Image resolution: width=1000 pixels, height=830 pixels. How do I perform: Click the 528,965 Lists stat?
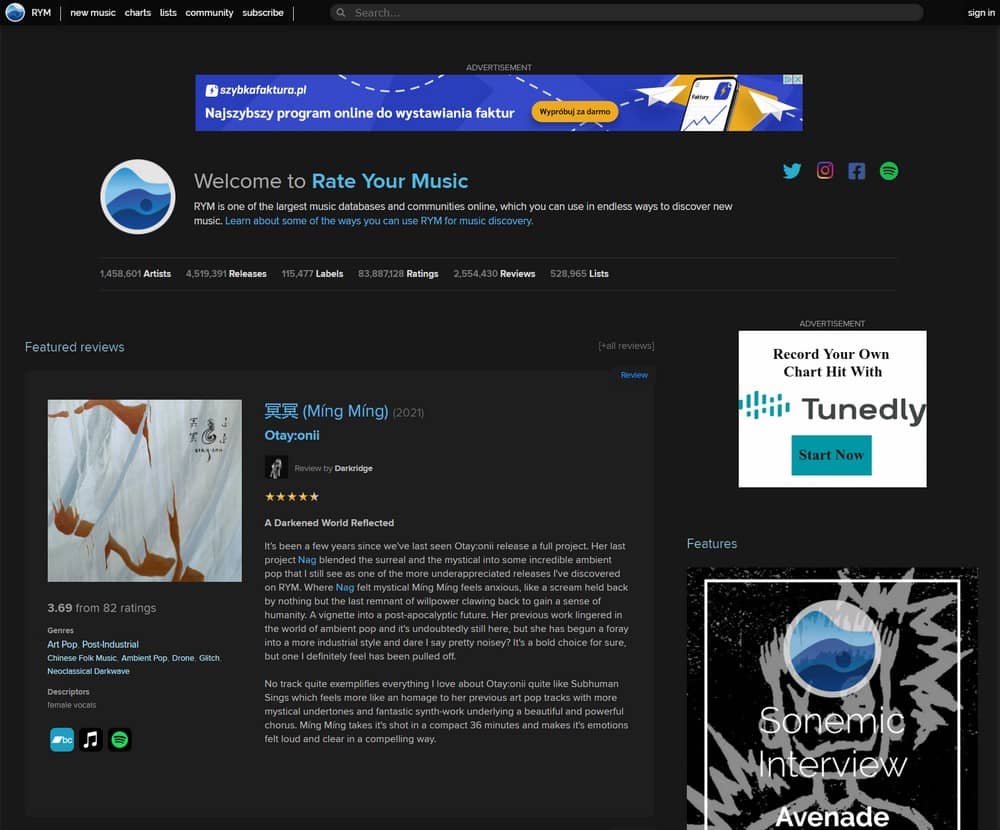pyautogui.click(x=579, y=274)
